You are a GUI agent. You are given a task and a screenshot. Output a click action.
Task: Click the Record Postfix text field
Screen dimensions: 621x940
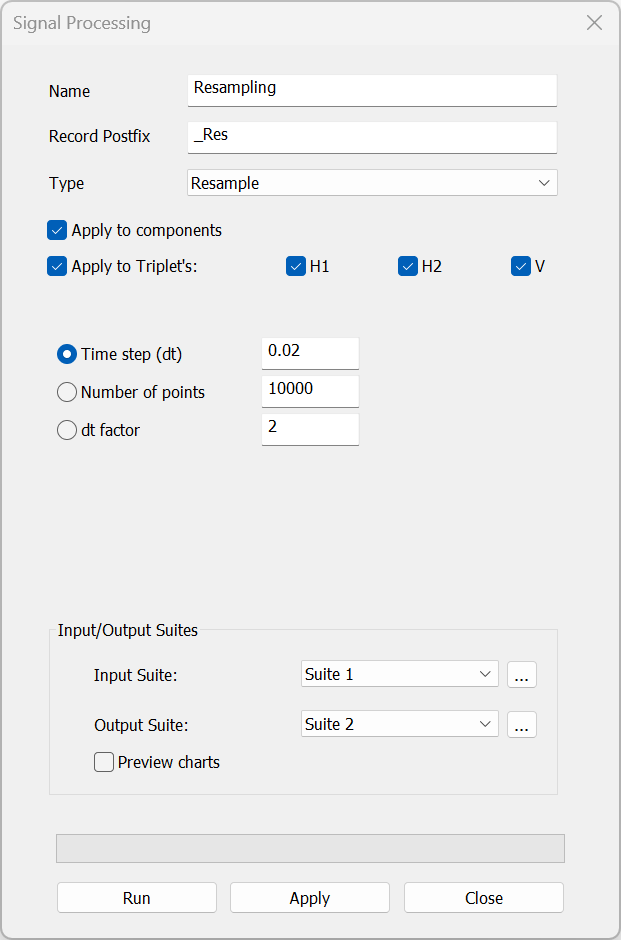coord(372,136)
